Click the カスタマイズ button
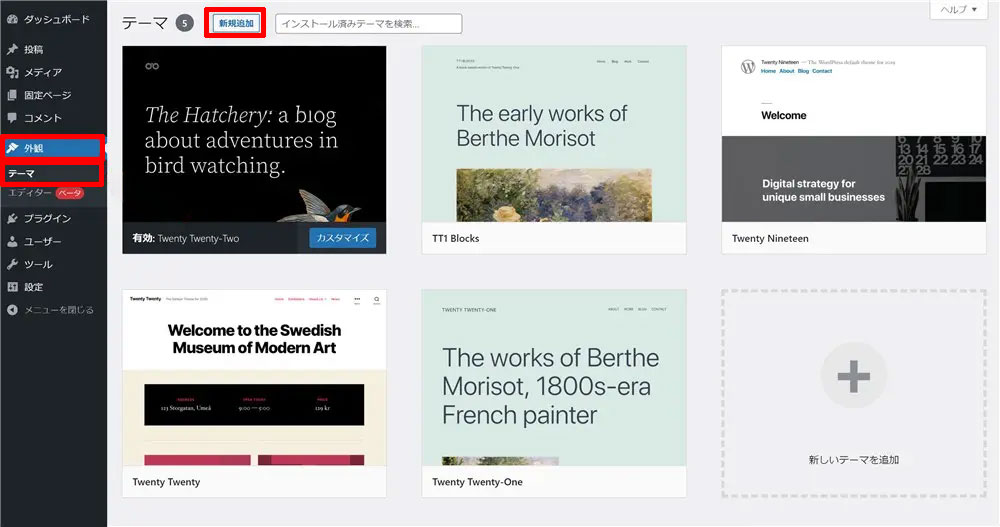 tap(342, 238)
